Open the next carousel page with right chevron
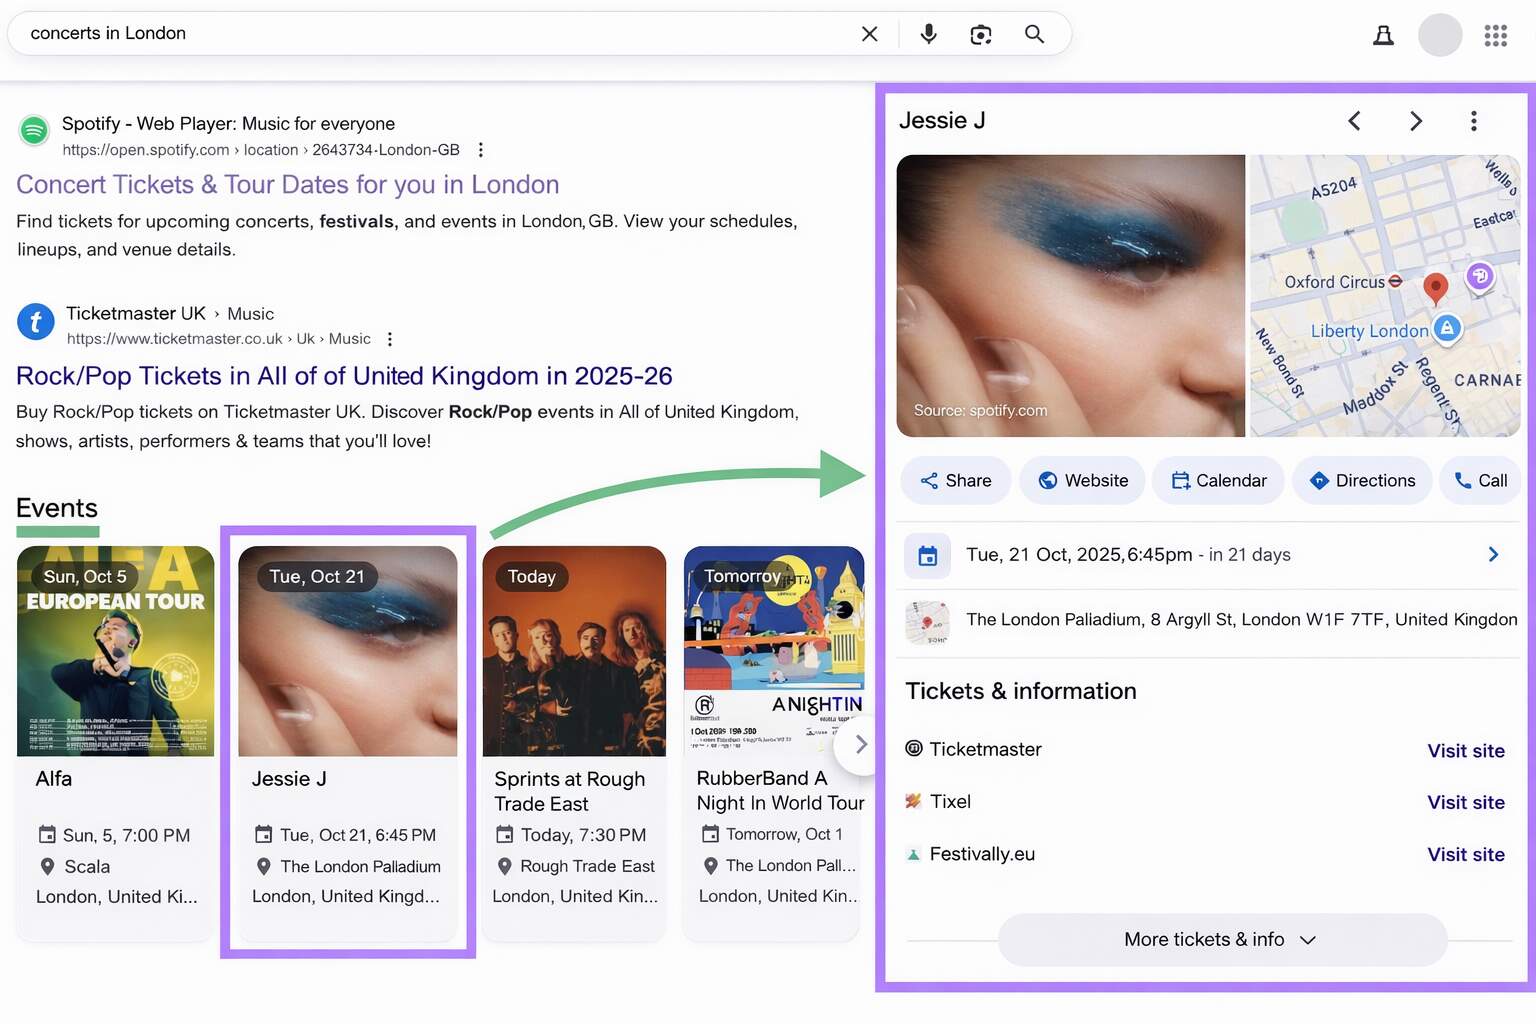This screenshot has height=1024, width=1536. click(x=858, y=744)
